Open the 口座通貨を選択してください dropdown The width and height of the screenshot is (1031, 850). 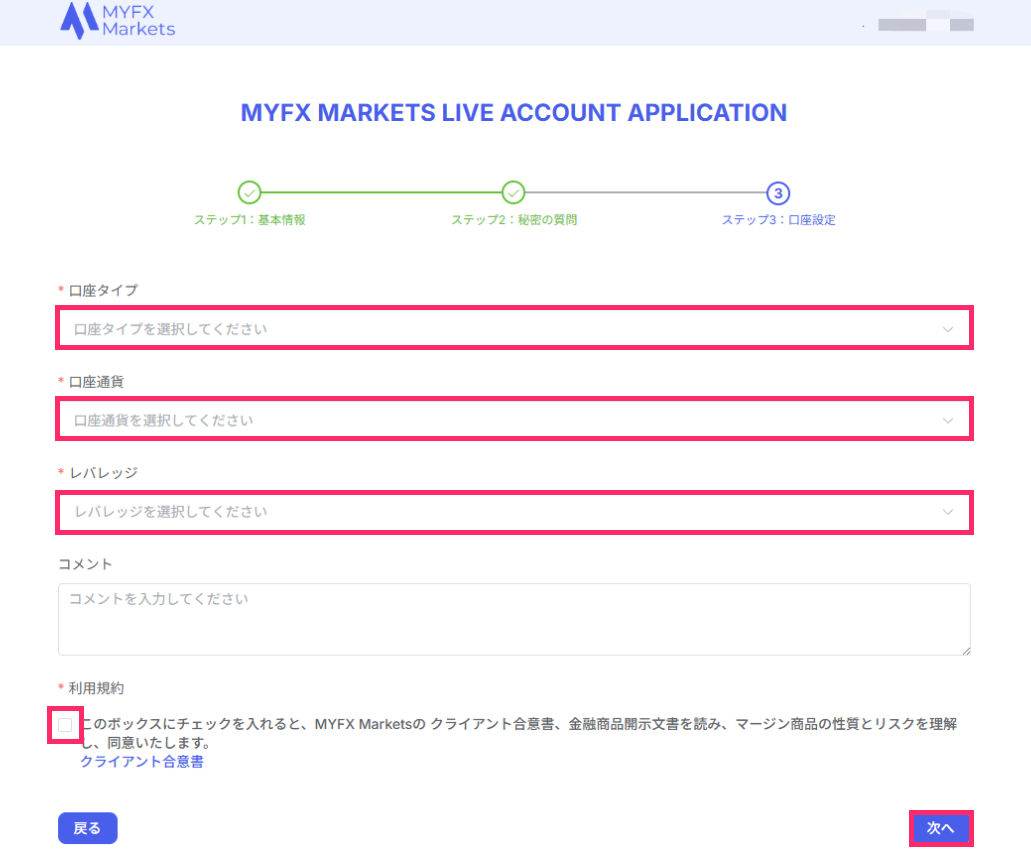500,421
